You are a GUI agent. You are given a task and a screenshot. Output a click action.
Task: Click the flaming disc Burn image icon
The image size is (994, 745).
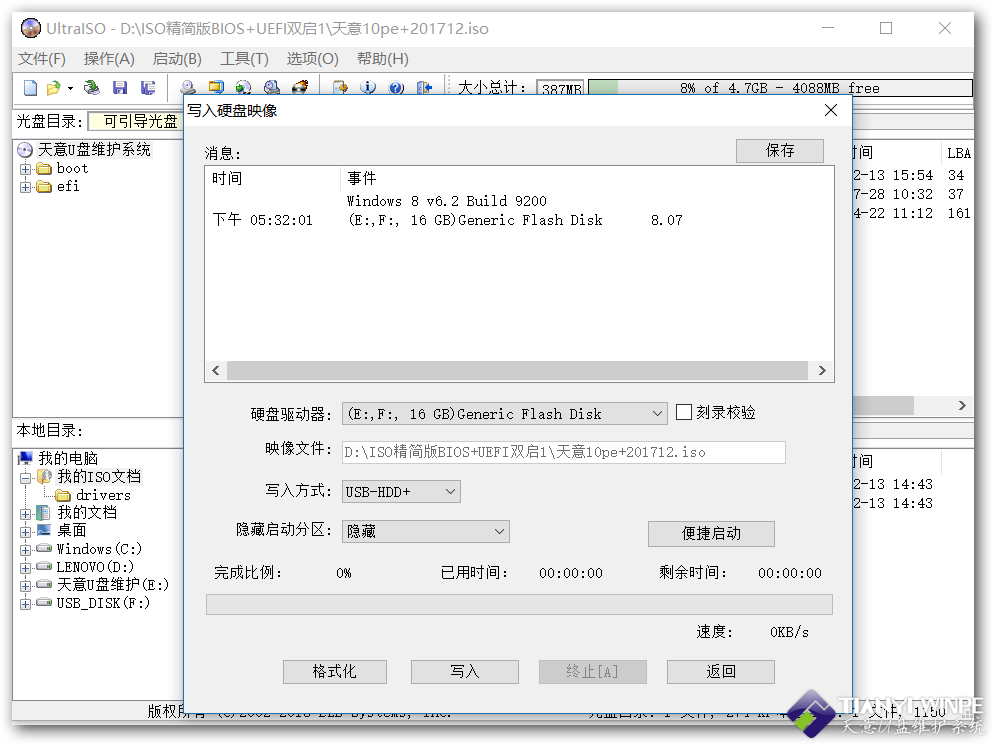[x=300, y=87]
